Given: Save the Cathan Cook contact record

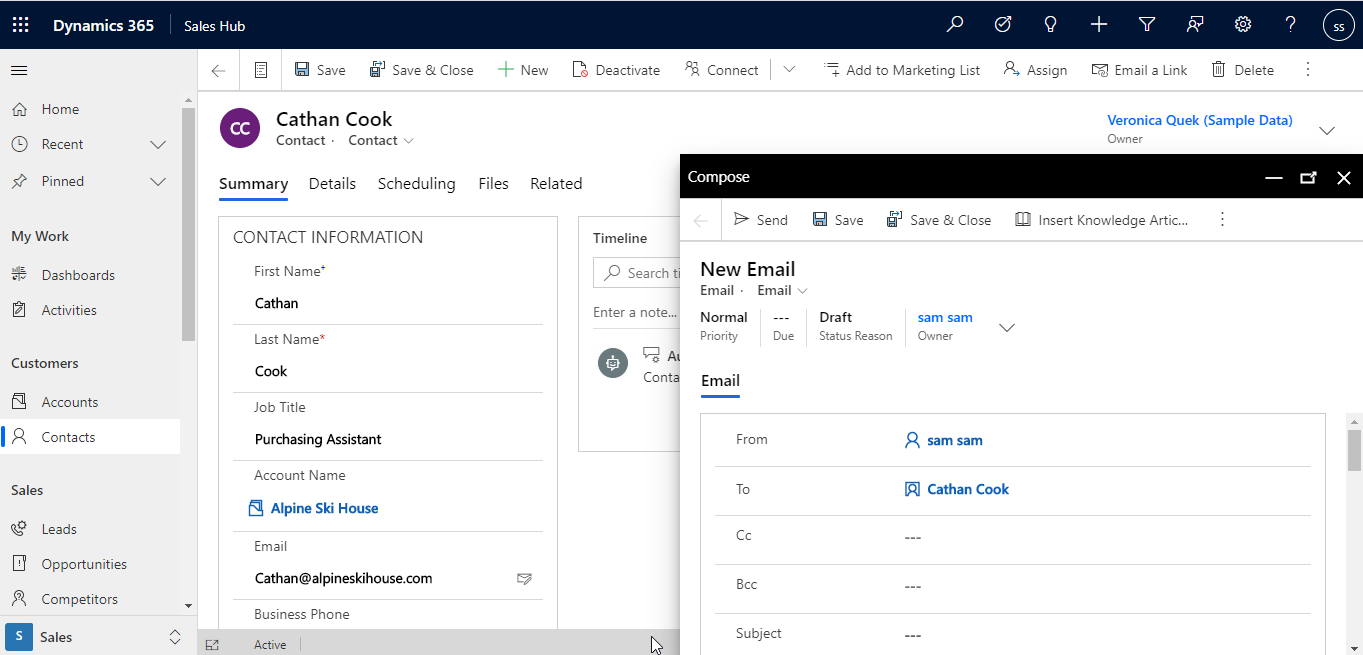Looking at the screenshot, I should [x=320, y=70].
